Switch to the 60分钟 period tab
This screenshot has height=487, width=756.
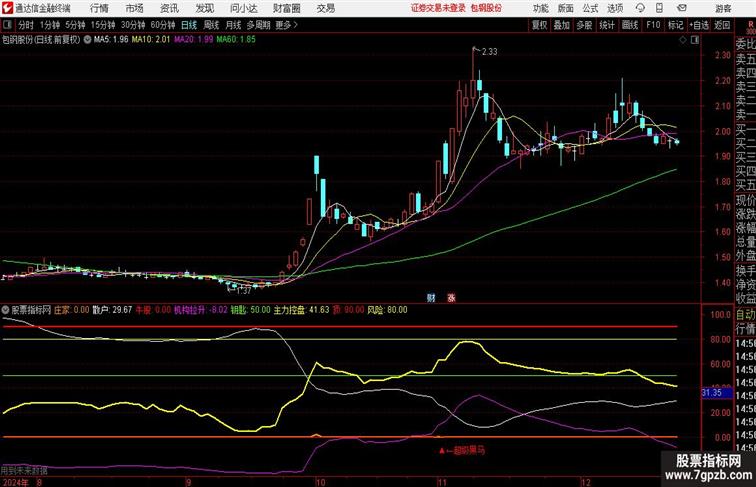pos(163,25)
